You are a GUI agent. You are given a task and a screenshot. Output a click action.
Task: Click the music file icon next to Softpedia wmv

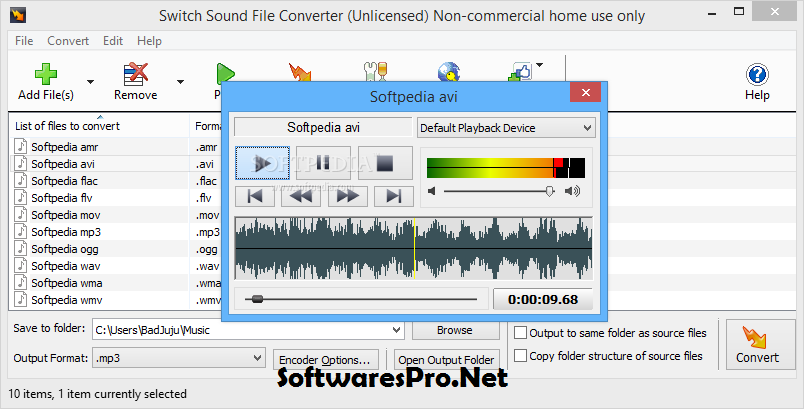[21, 299]
